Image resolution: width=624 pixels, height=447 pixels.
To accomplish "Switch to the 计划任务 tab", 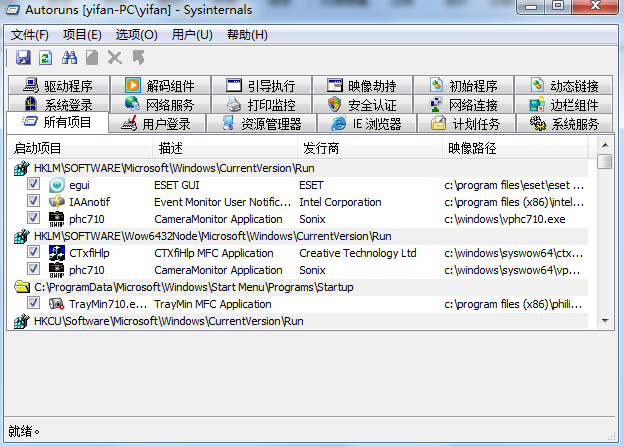I will pos(466,124).
